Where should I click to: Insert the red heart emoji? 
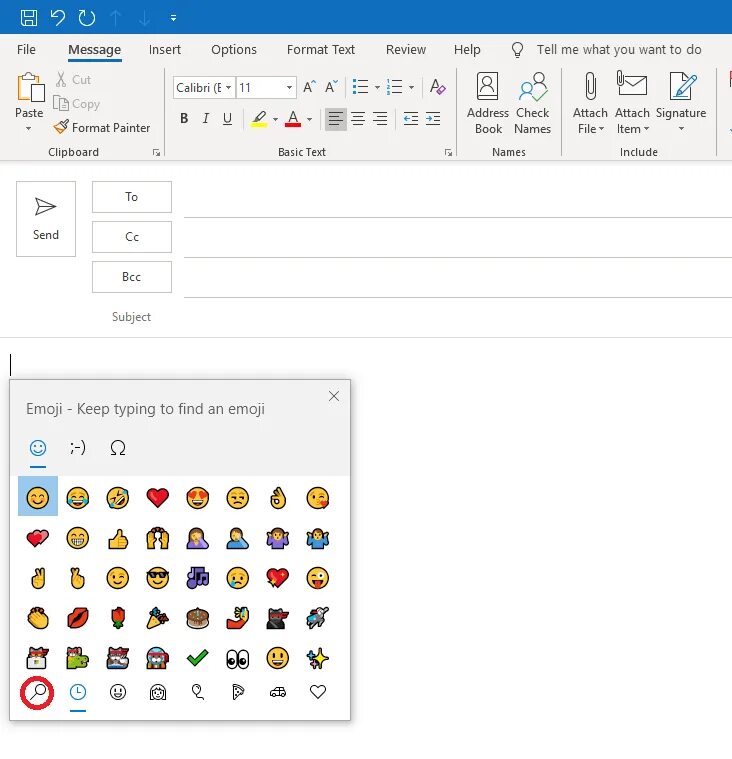[x=157, y=498]
